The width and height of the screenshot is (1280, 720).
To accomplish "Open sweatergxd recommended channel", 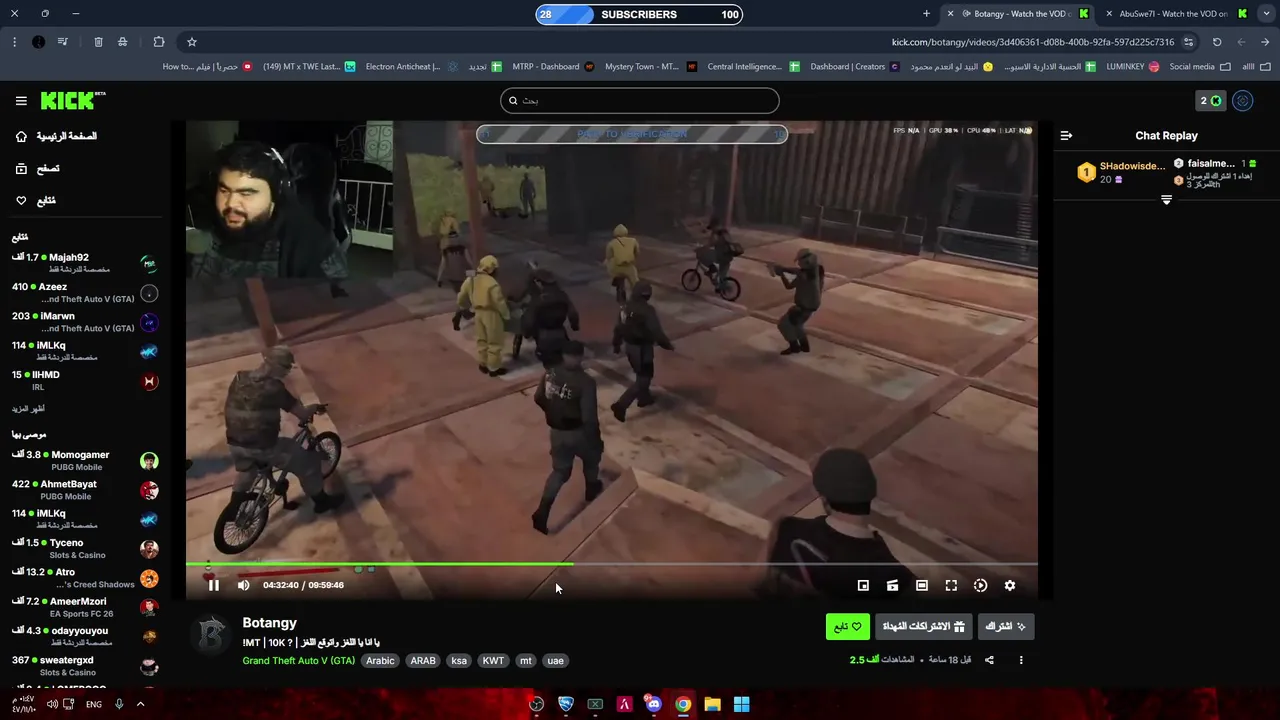I will (85, 666).
